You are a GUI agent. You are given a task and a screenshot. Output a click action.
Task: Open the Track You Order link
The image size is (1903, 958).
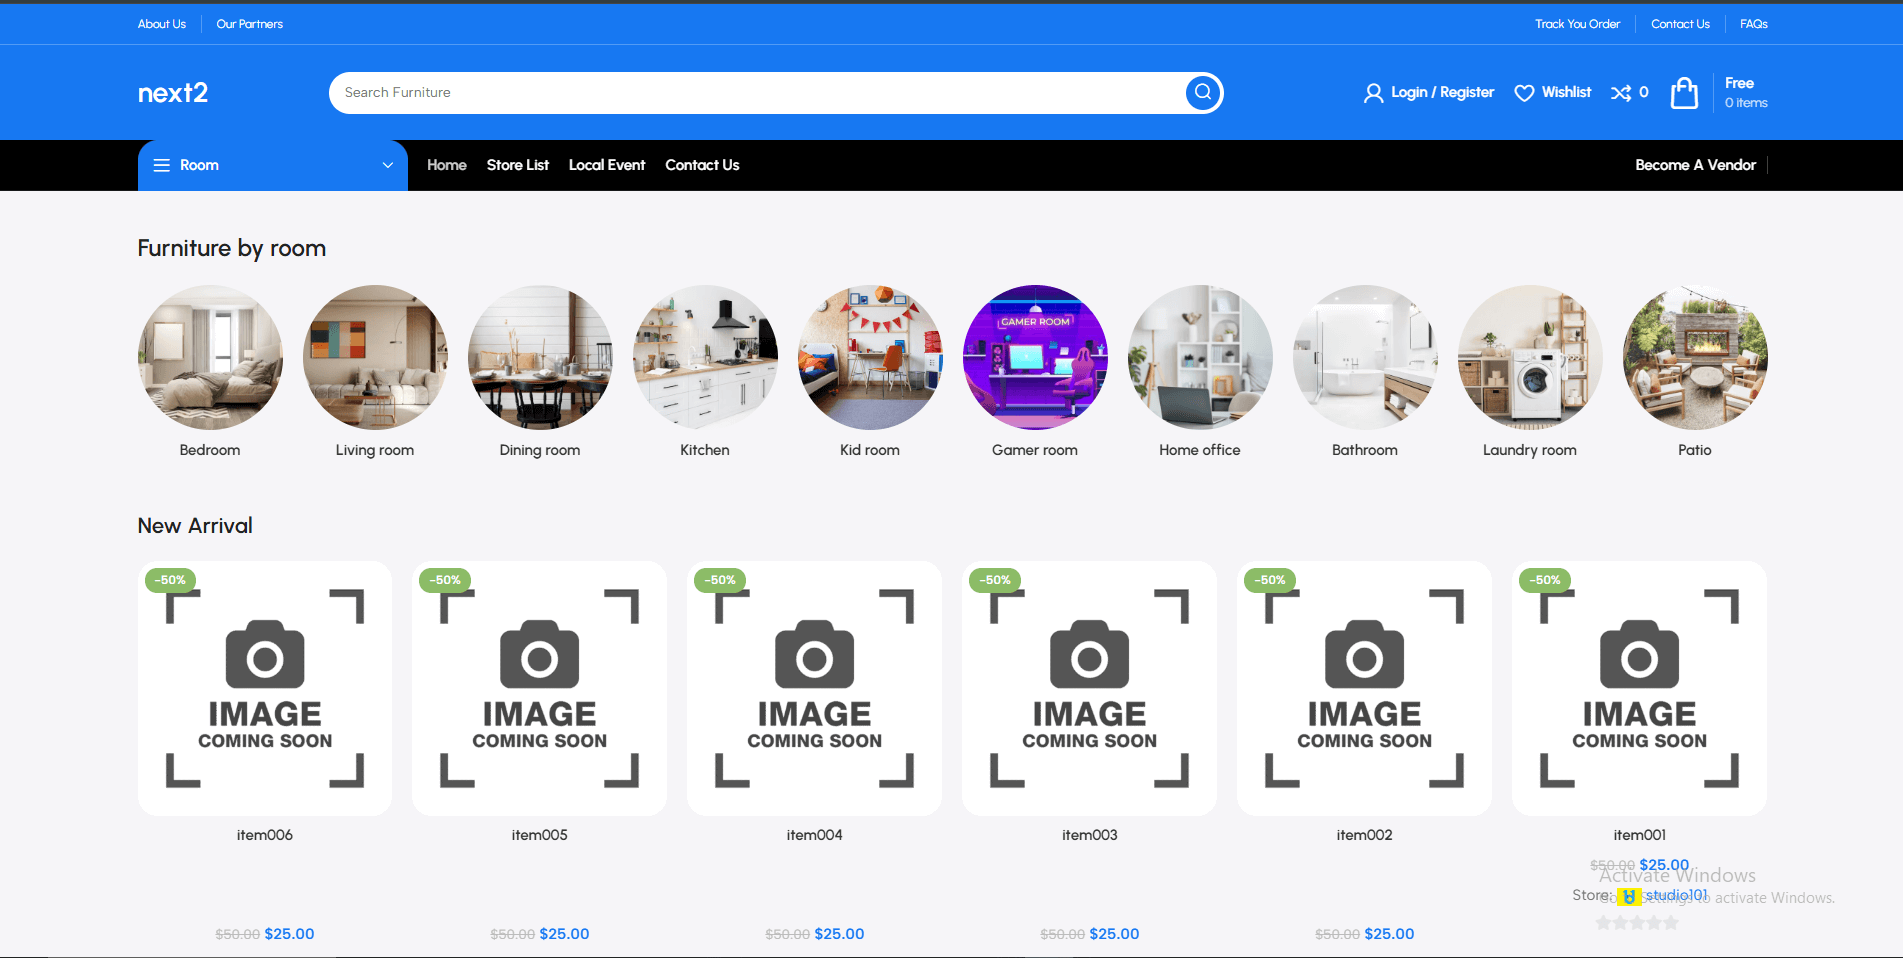(1577, 24)
